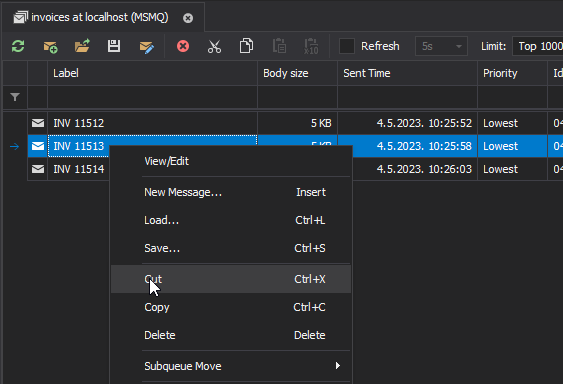Expand the Subqueue Move submenu
Viewport: 563px width, 384px height.
click(231, 366)
